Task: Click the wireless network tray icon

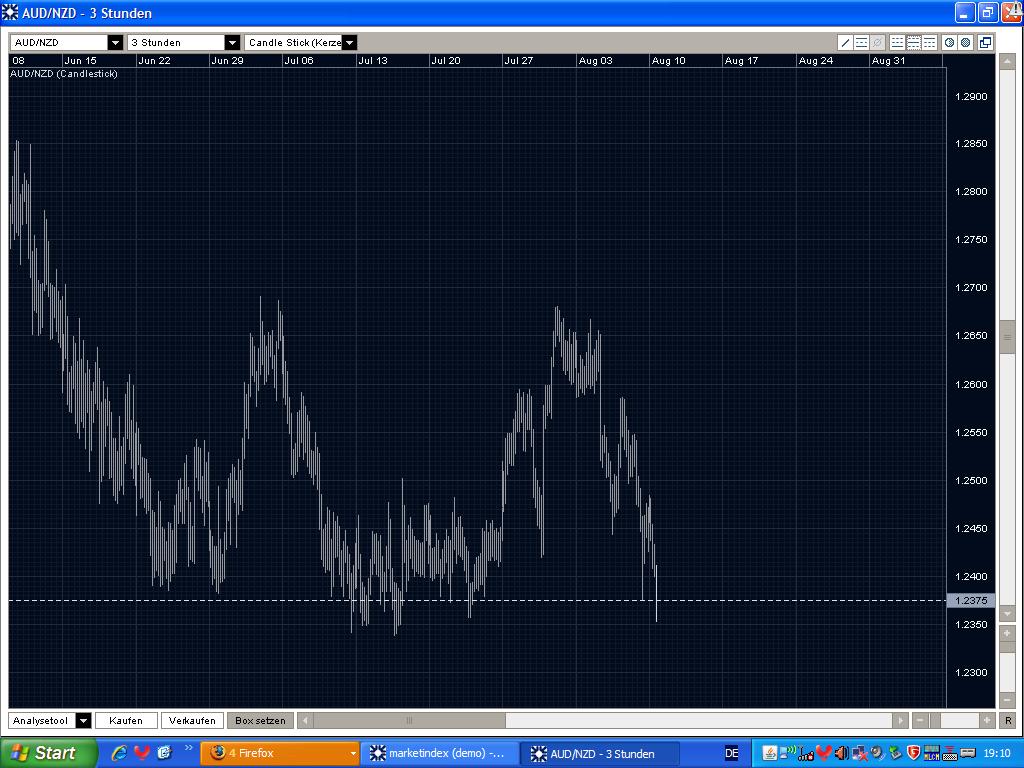Action: pyautogui.click(x=788, y=752)
